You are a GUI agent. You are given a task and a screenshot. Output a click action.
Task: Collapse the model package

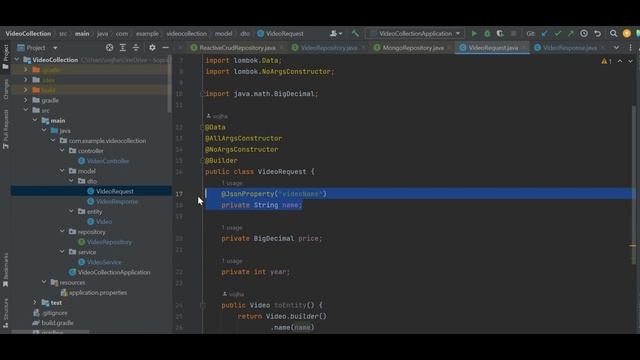62,171
